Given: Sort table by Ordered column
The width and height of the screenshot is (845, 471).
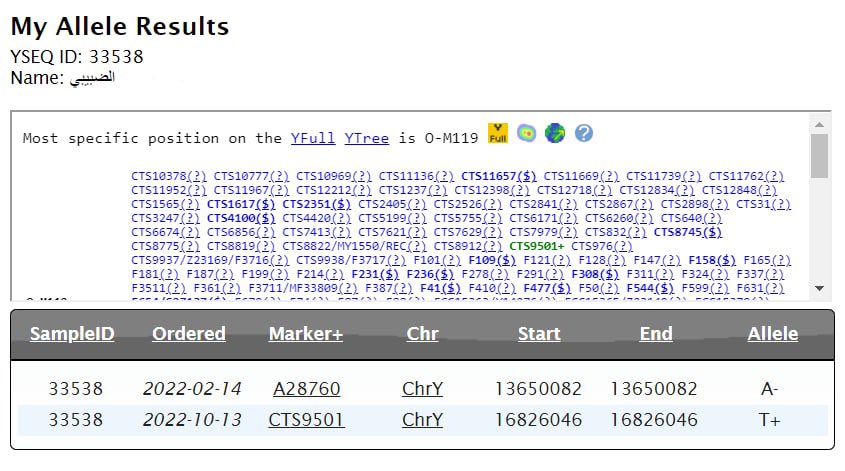Looking at the screenshot, I should pyautogui.click(x=189, y=334).
